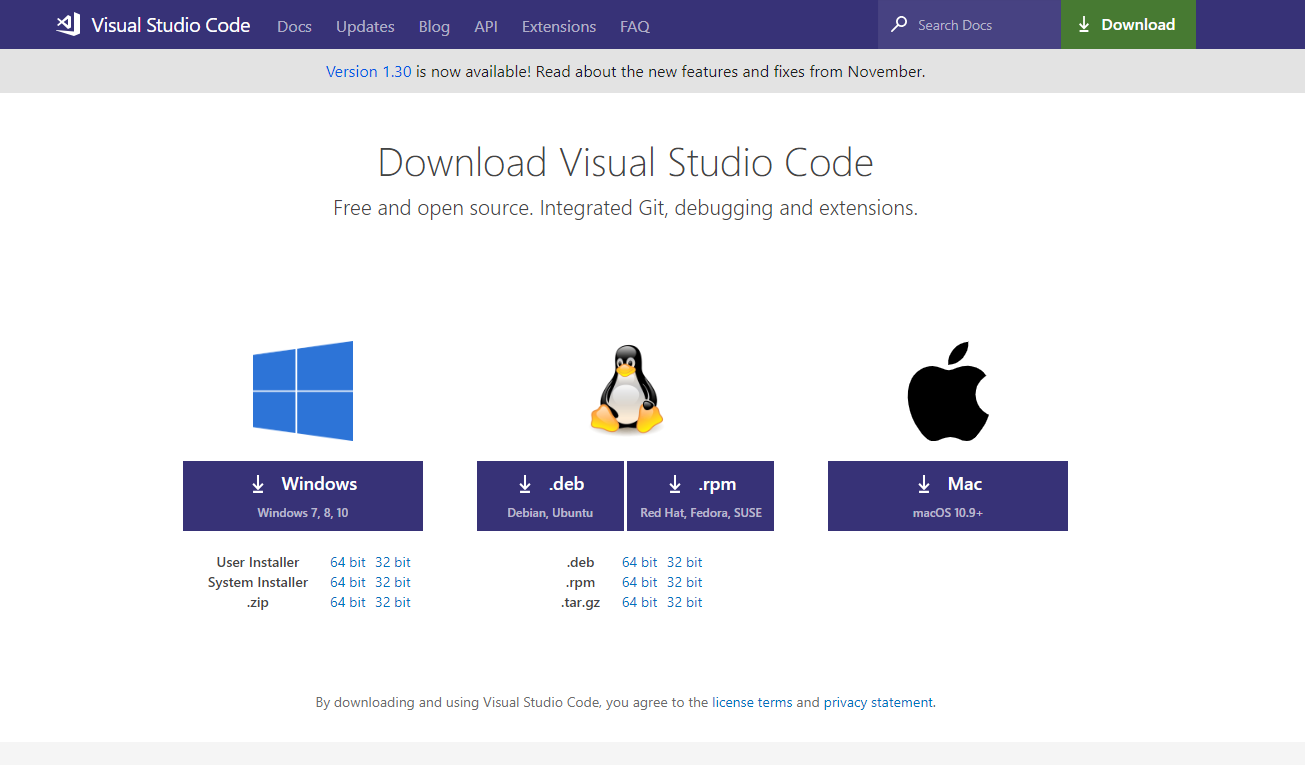1305x765 pixels.
Task: Download the .deb Debian, Ubuntu package
Action: pyautogui.click(x=550, y=496)
